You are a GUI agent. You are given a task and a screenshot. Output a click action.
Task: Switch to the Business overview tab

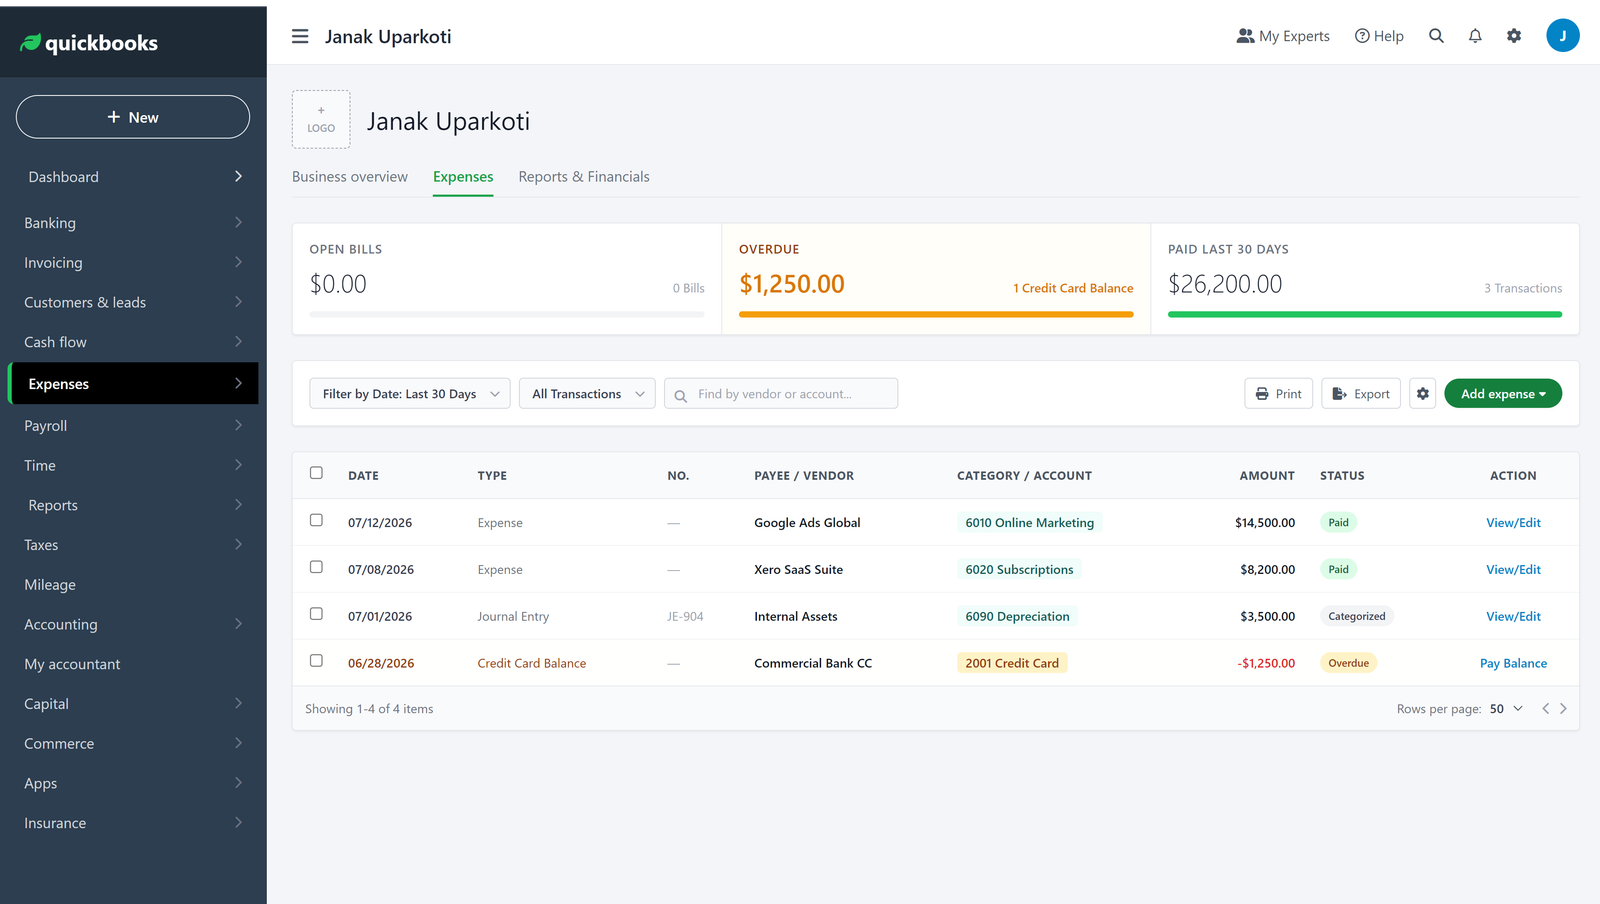point(350,177)
